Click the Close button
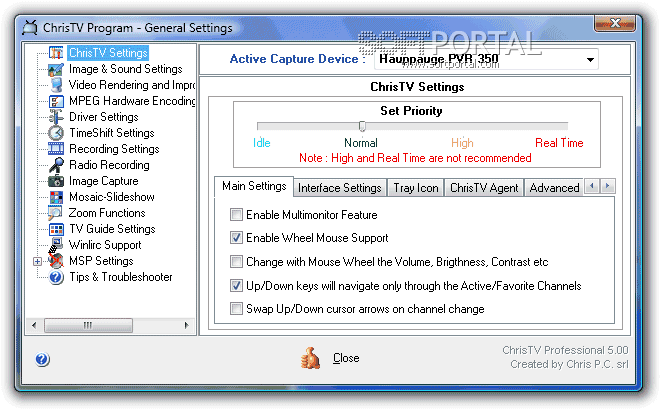661x410 pixels. click(346, 358)
